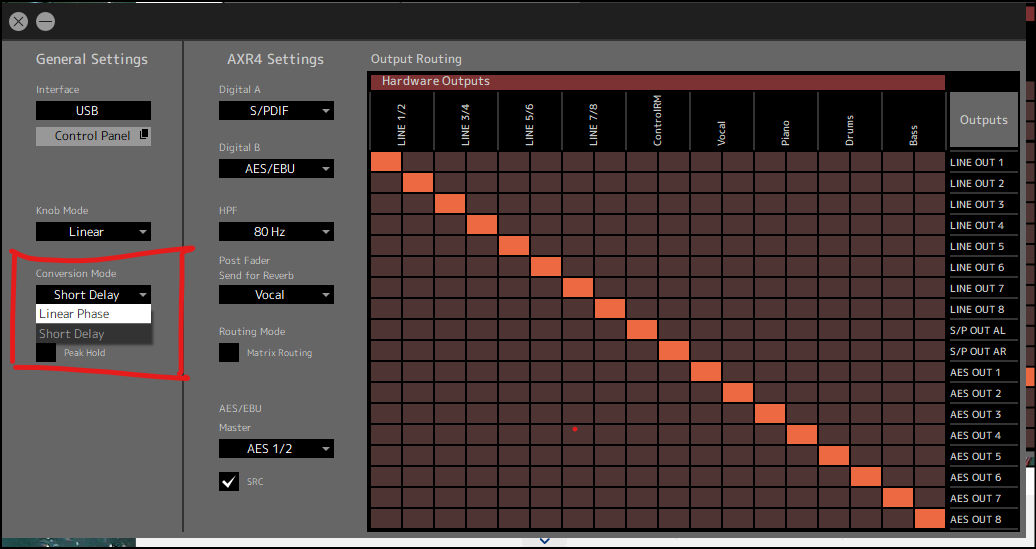Viewport: 1036px width, 549px height.
Task: Toggle the SRC checkbox
Action: 229,482
